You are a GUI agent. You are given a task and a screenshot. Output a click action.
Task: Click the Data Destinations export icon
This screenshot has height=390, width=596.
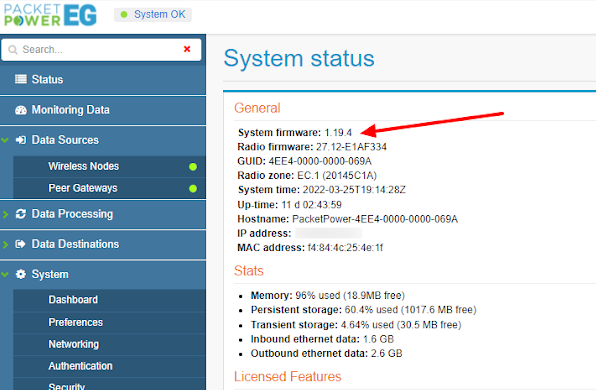click(21, 244)
